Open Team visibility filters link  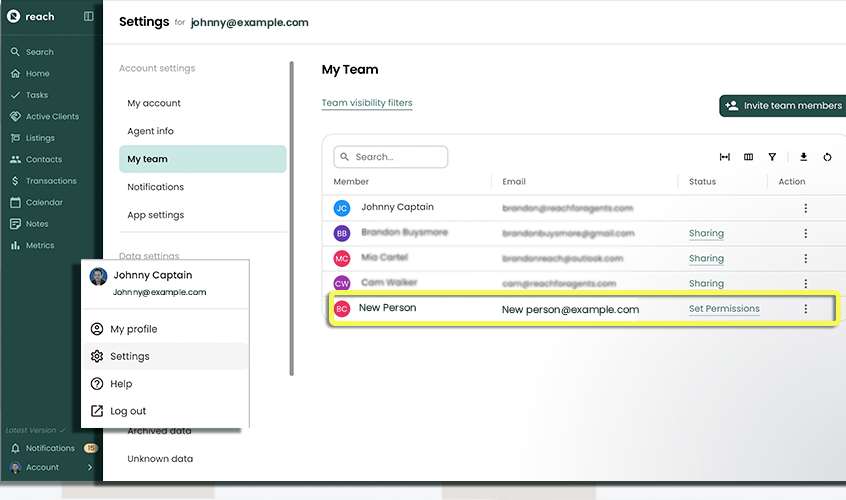367,103
